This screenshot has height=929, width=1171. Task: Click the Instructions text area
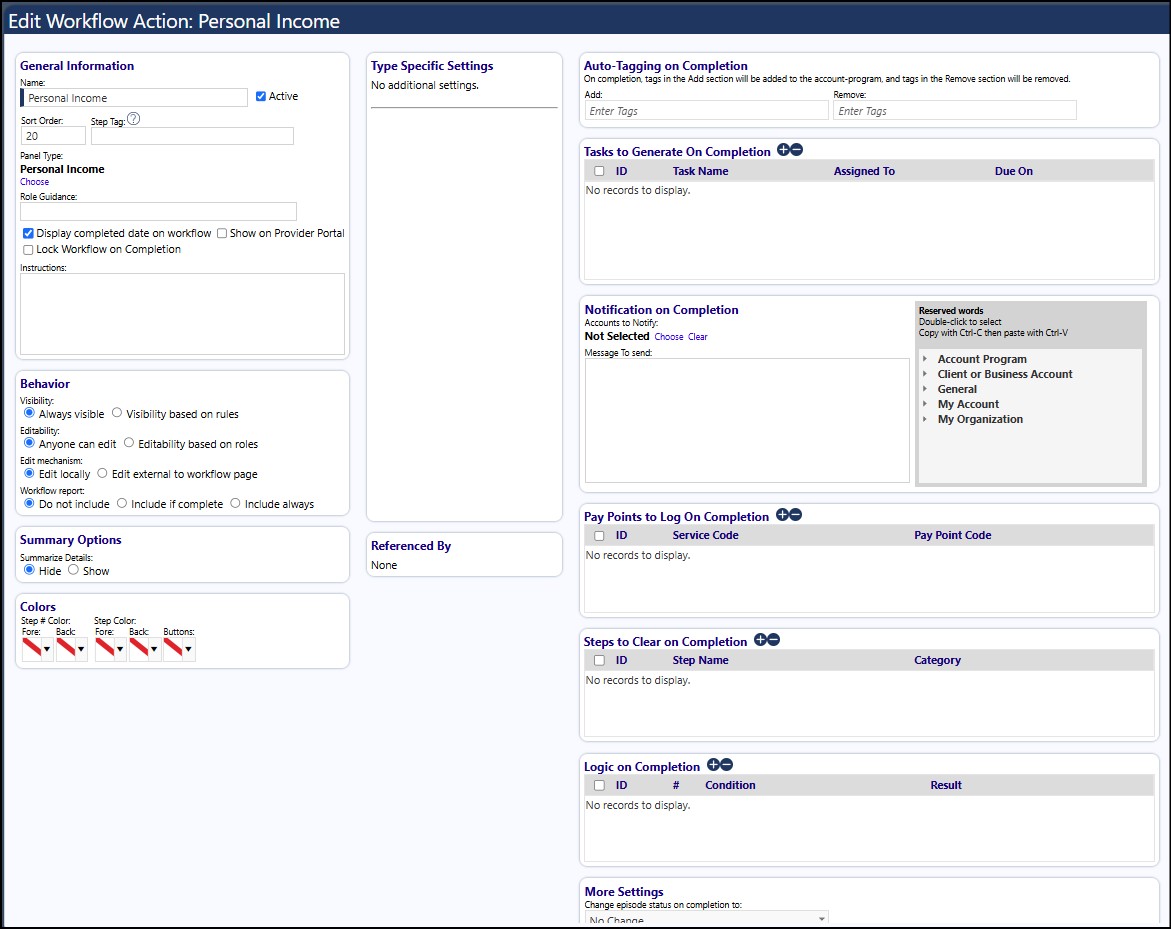click(182, 314)
